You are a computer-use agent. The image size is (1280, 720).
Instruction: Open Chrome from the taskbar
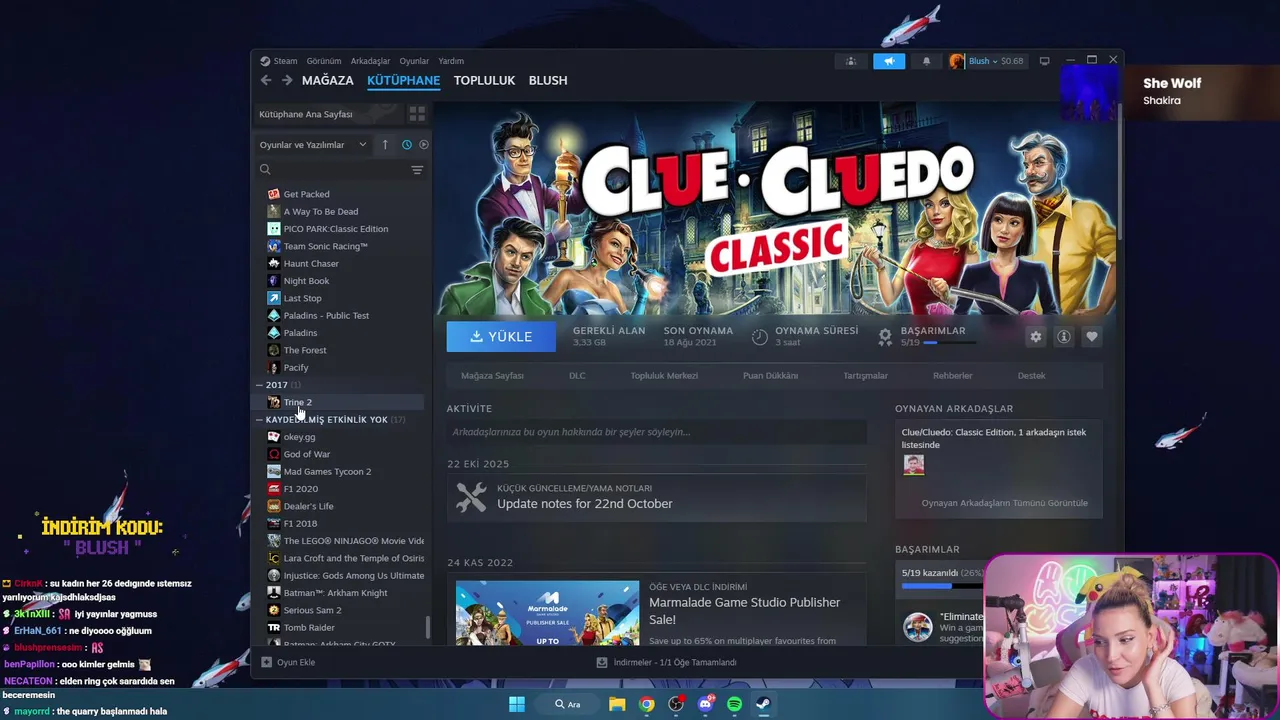(647, 704)
